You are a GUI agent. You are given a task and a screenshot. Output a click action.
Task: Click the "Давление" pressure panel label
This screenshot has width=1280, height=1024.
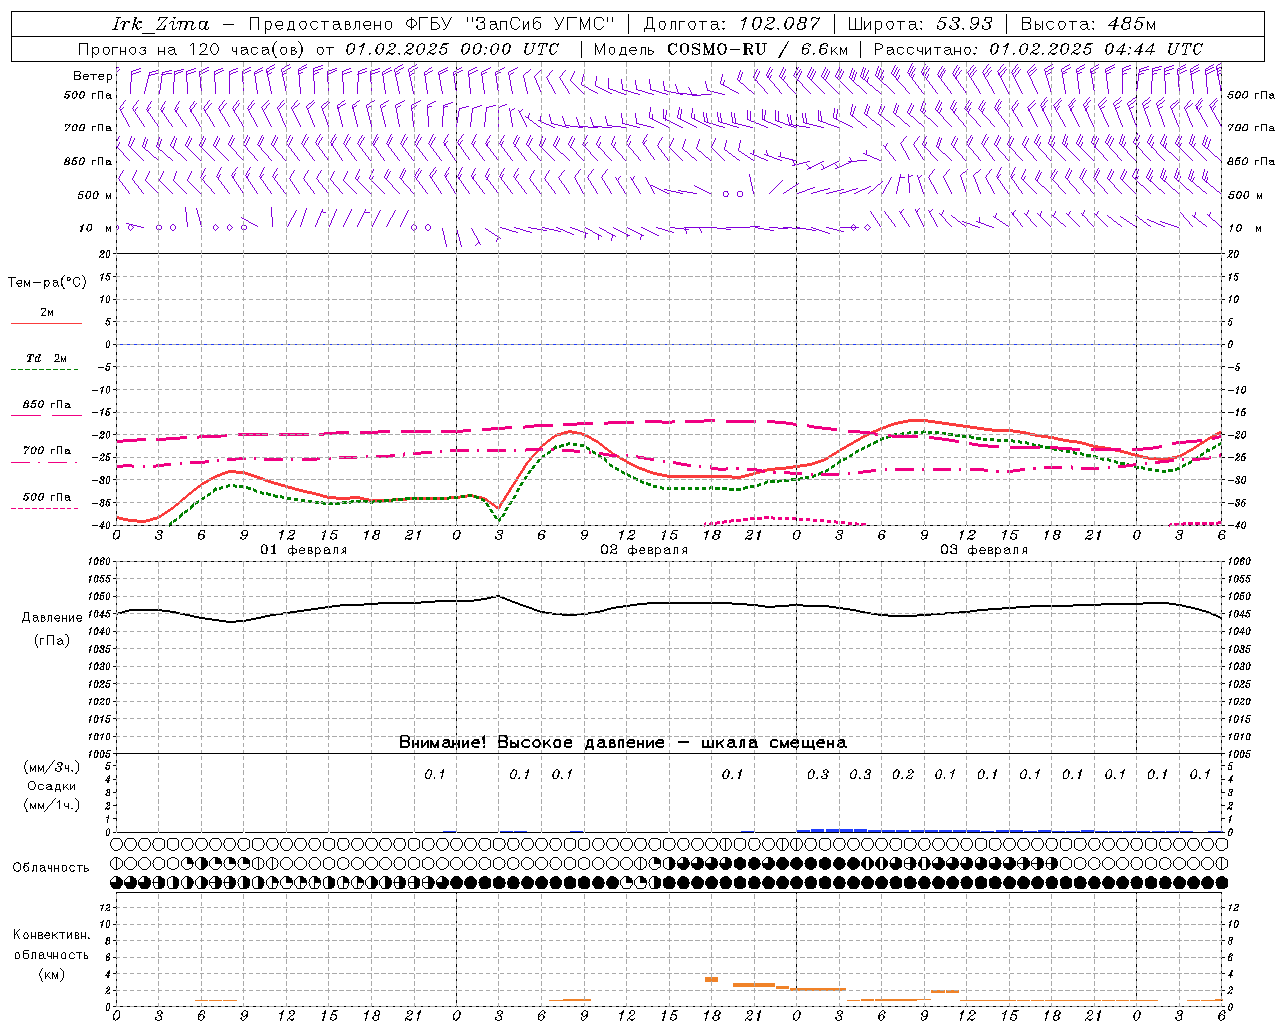[52, 618]
